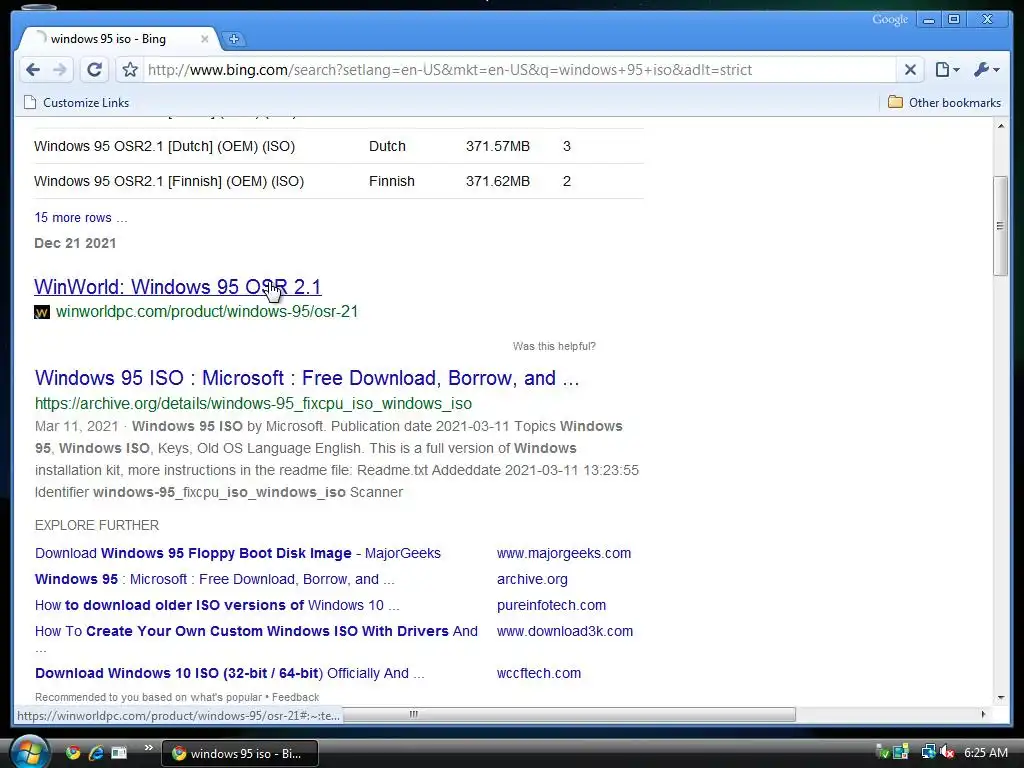This screenshot has height=768, width=1024.
Task: Open wccftech.com link
Action: (x=539, y=673)
